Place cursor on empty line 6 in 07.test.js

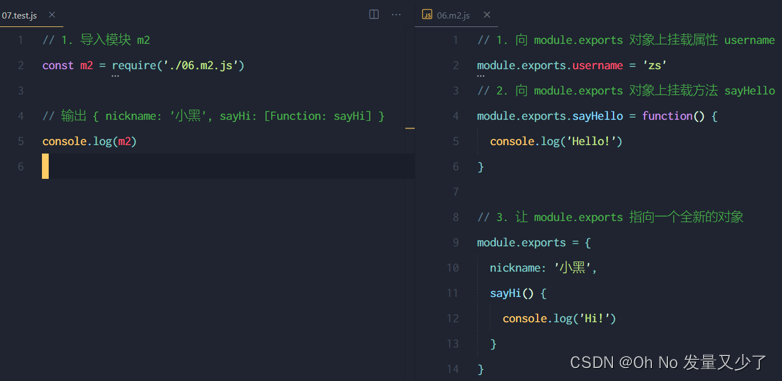tap(228, 166)
